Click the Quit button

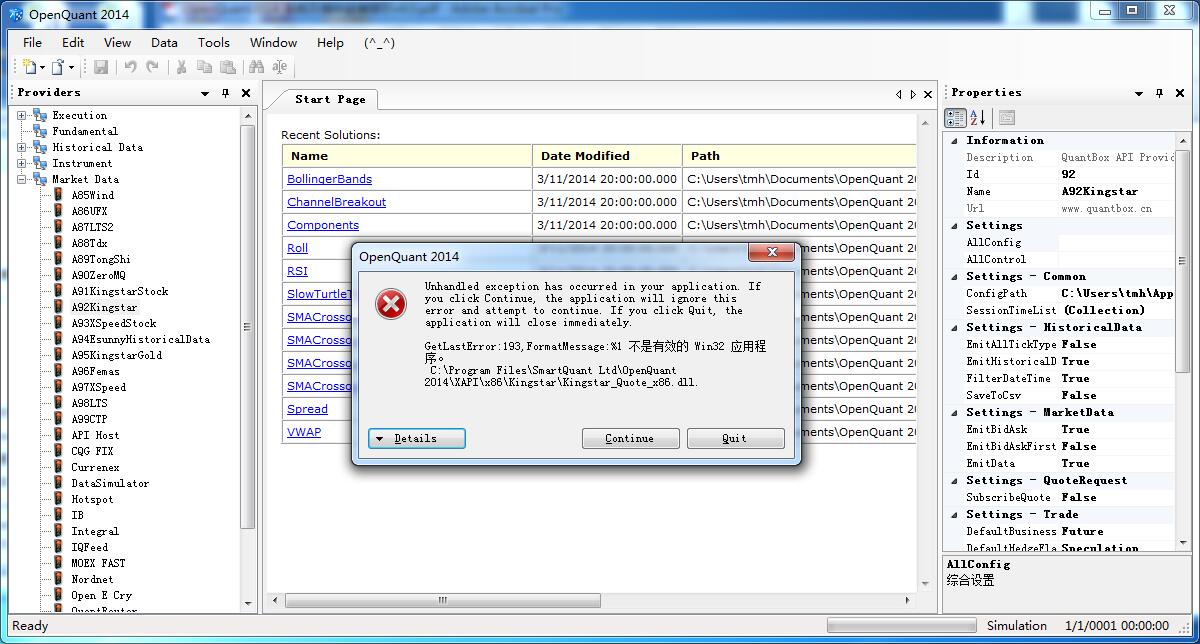[735, 438]
